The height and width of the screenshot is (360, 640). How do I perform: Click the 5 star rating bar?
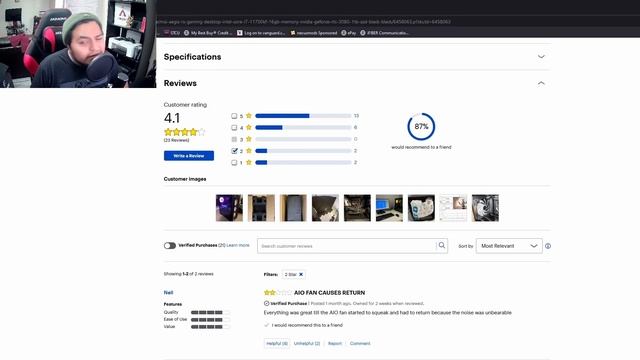(303, 116)
